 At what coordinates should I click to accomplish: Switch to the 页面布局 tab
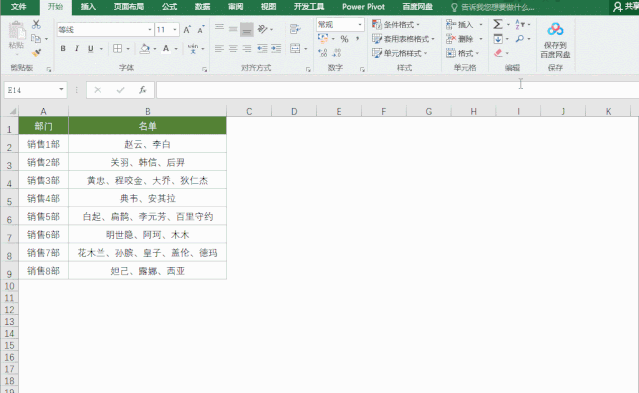129,7
